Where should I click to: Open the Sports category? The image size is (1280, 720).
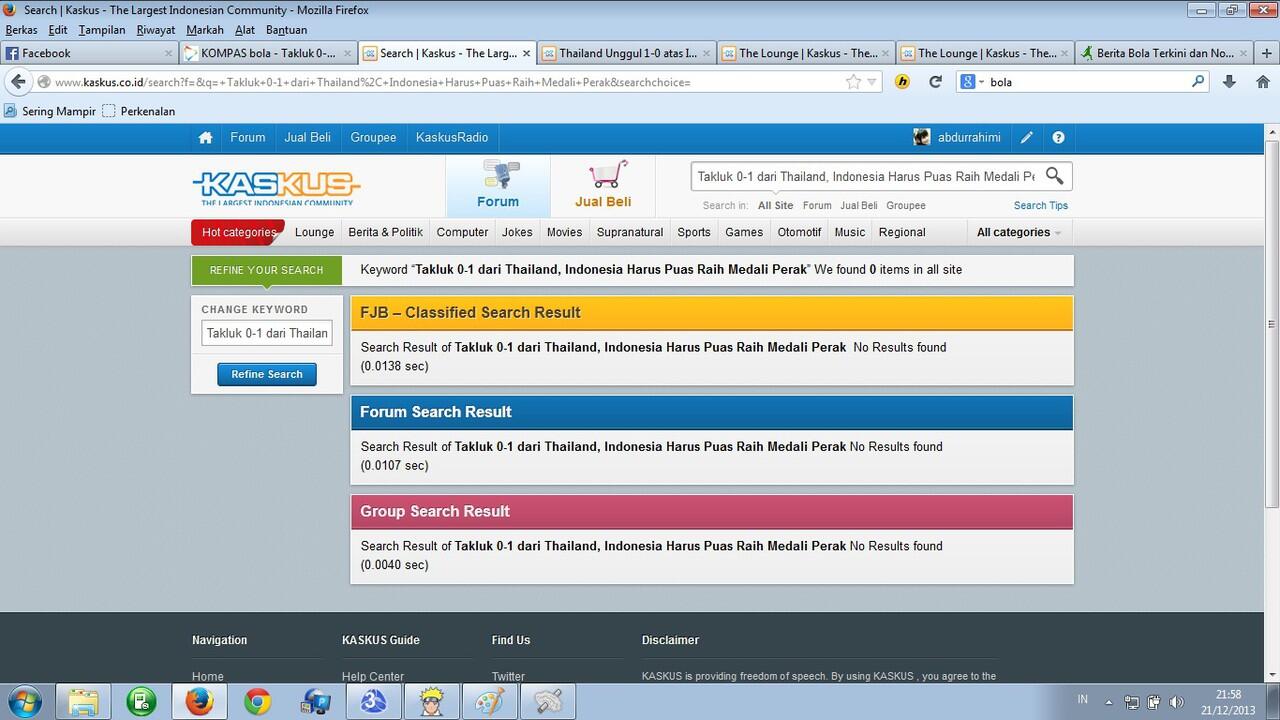point(694,232)
